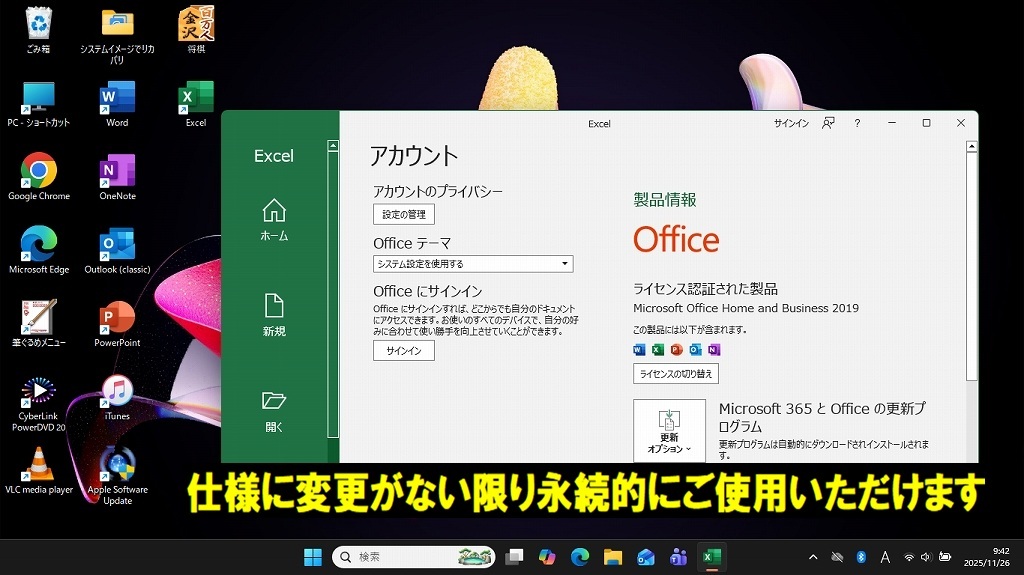The image size is (1024, 575).
Task: Open the Windows Start menu
Action: [x=313, y=557]
